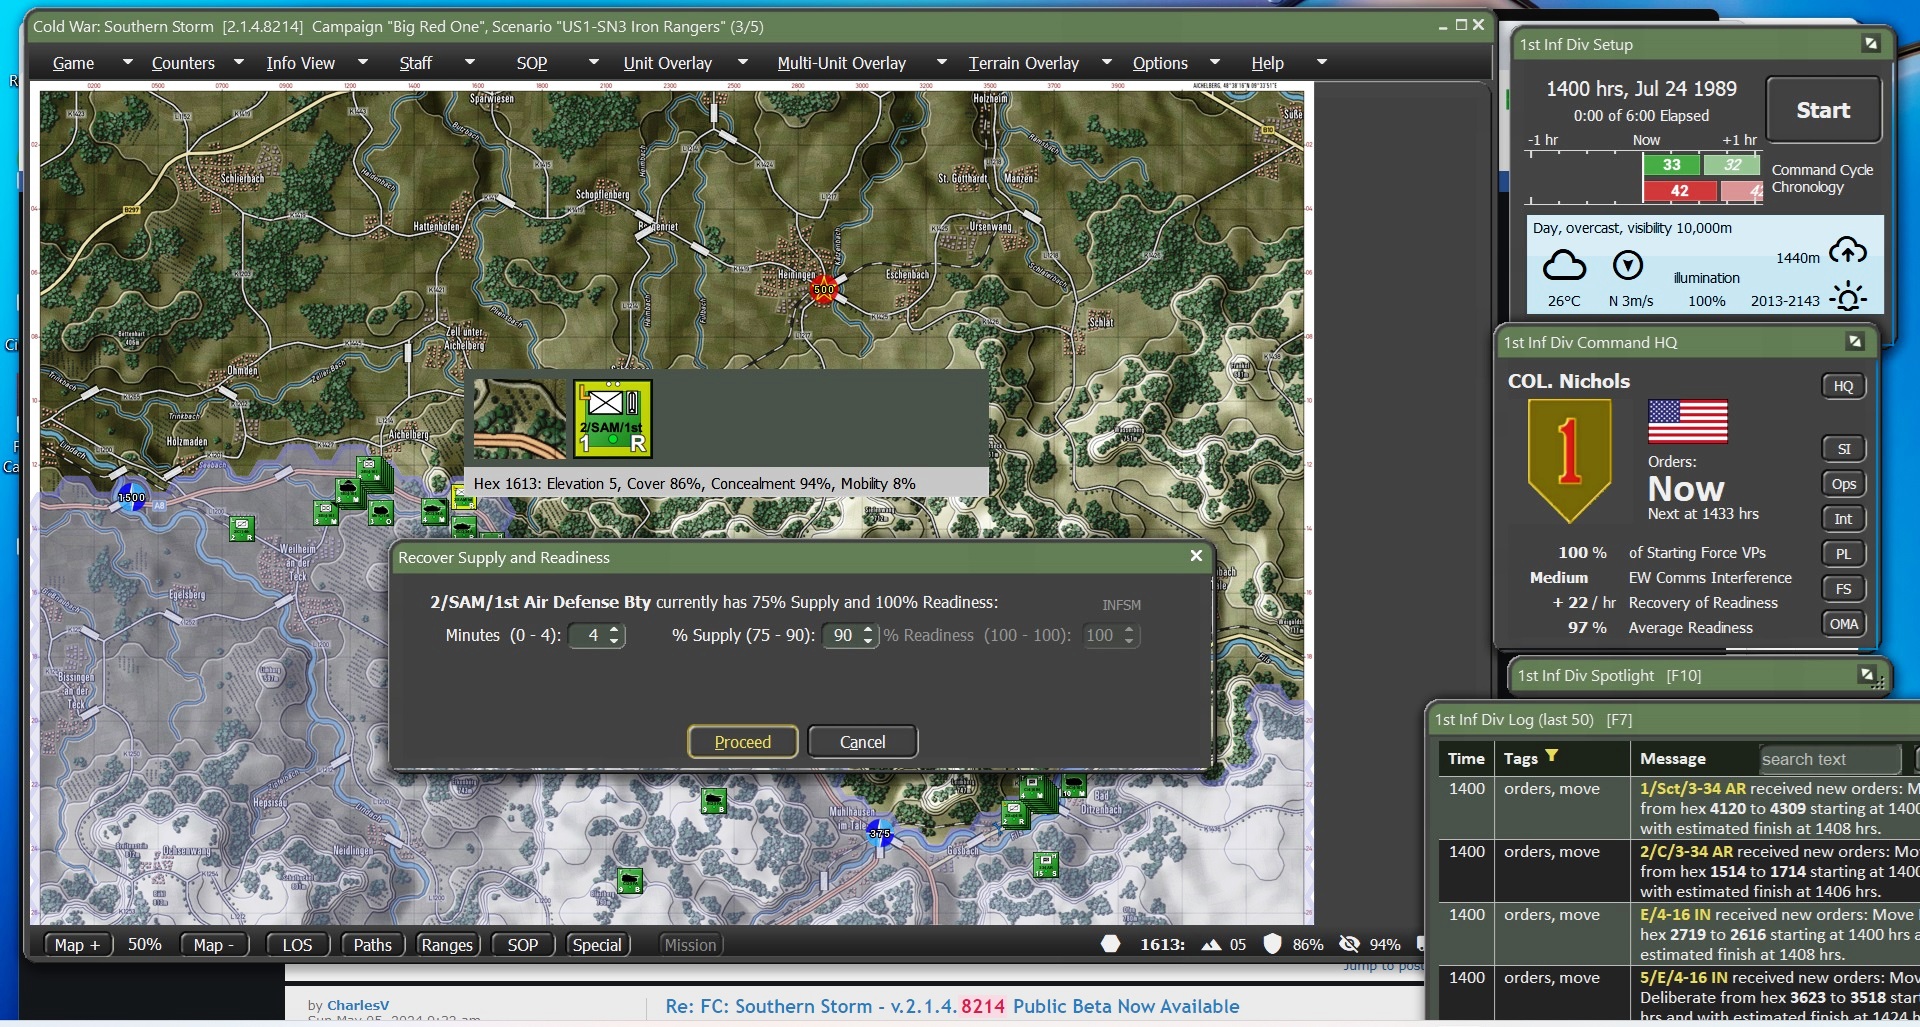Click the Map + zoom in button

(x=78, y=945)
